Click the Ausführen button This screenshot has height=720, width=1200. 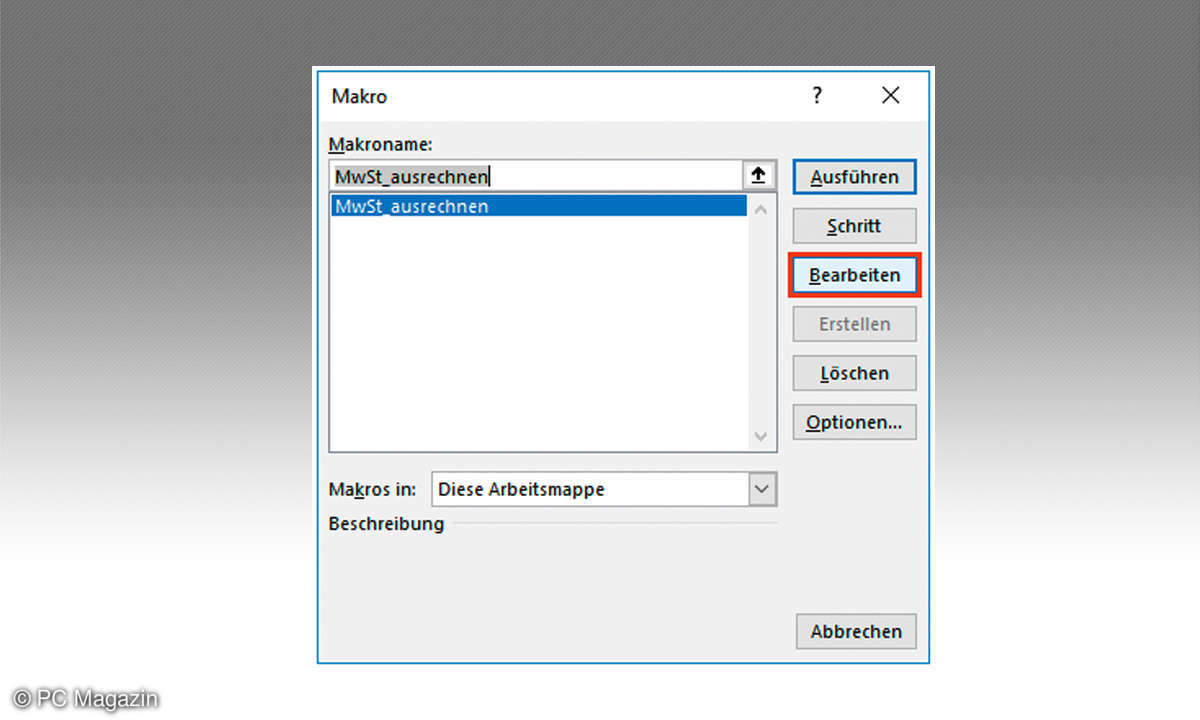click(854, 177)
